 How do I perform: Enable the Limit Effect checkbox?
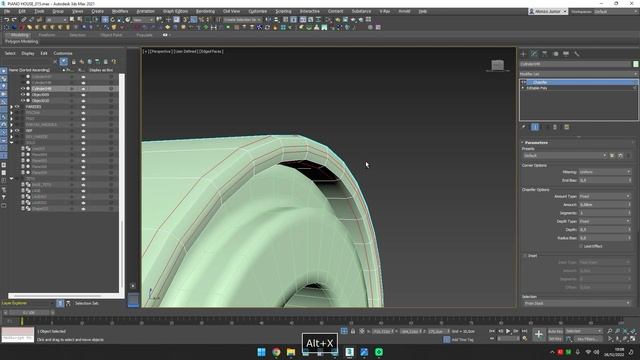tap(581, 246)
